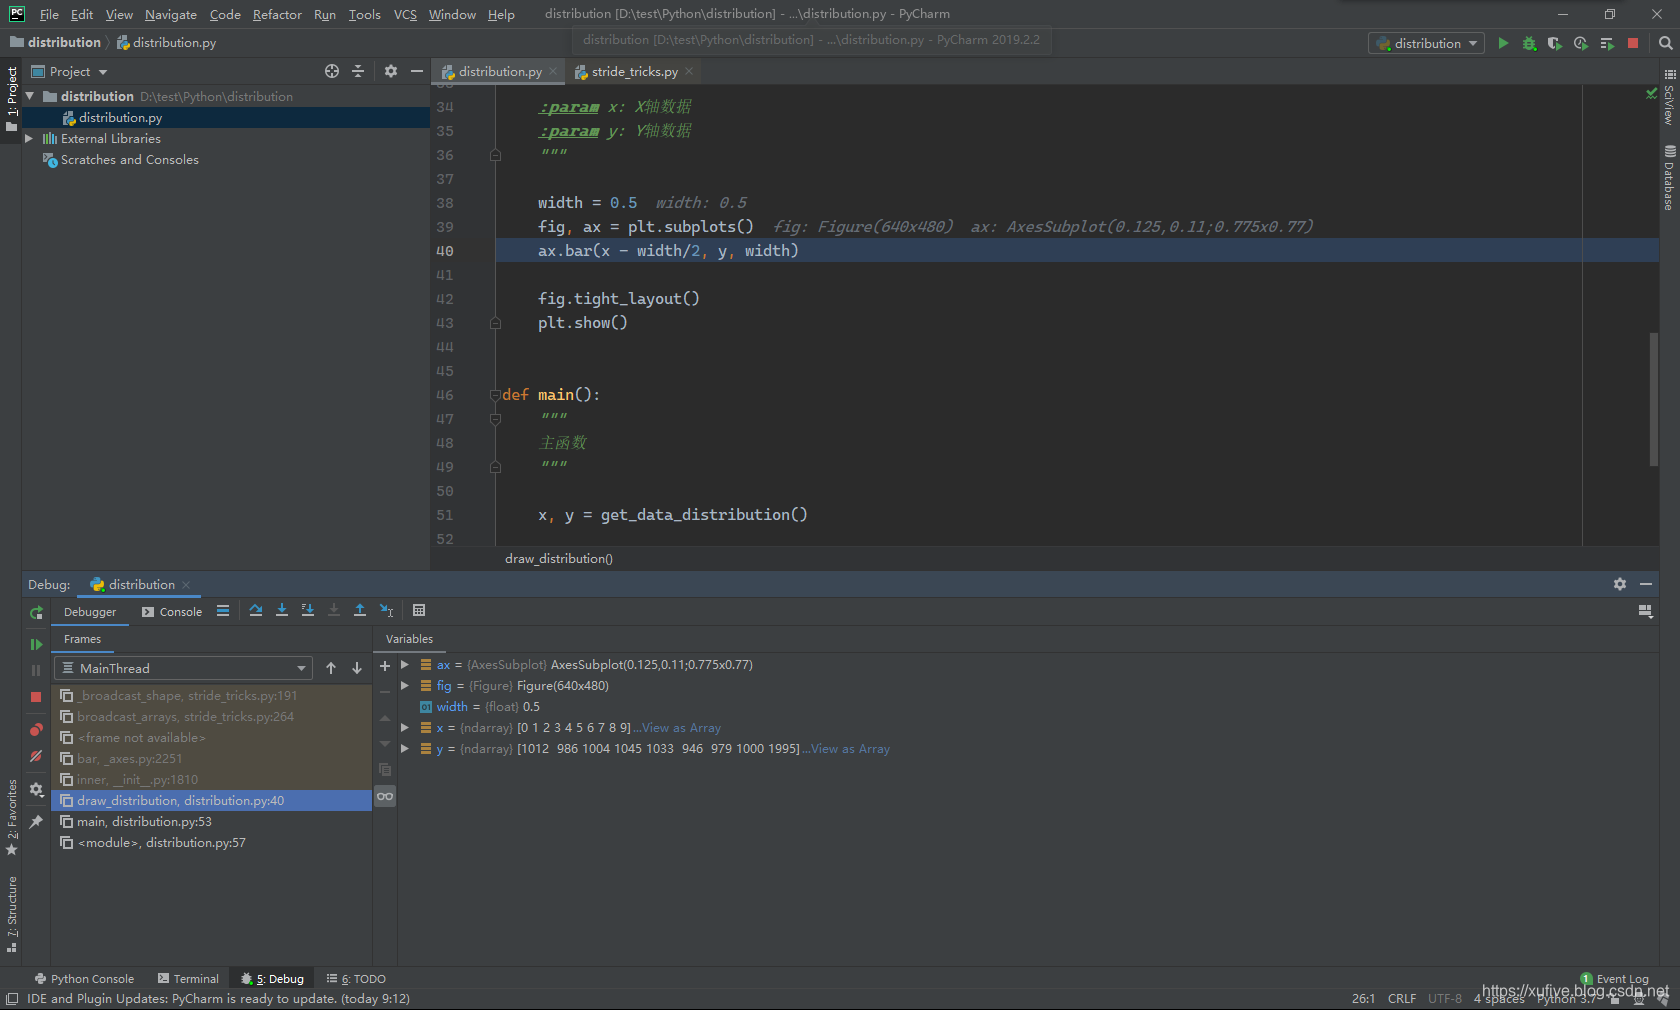The image size is (1680, 1010).
Task: Stop the debug session
Action: pos(36,696)
